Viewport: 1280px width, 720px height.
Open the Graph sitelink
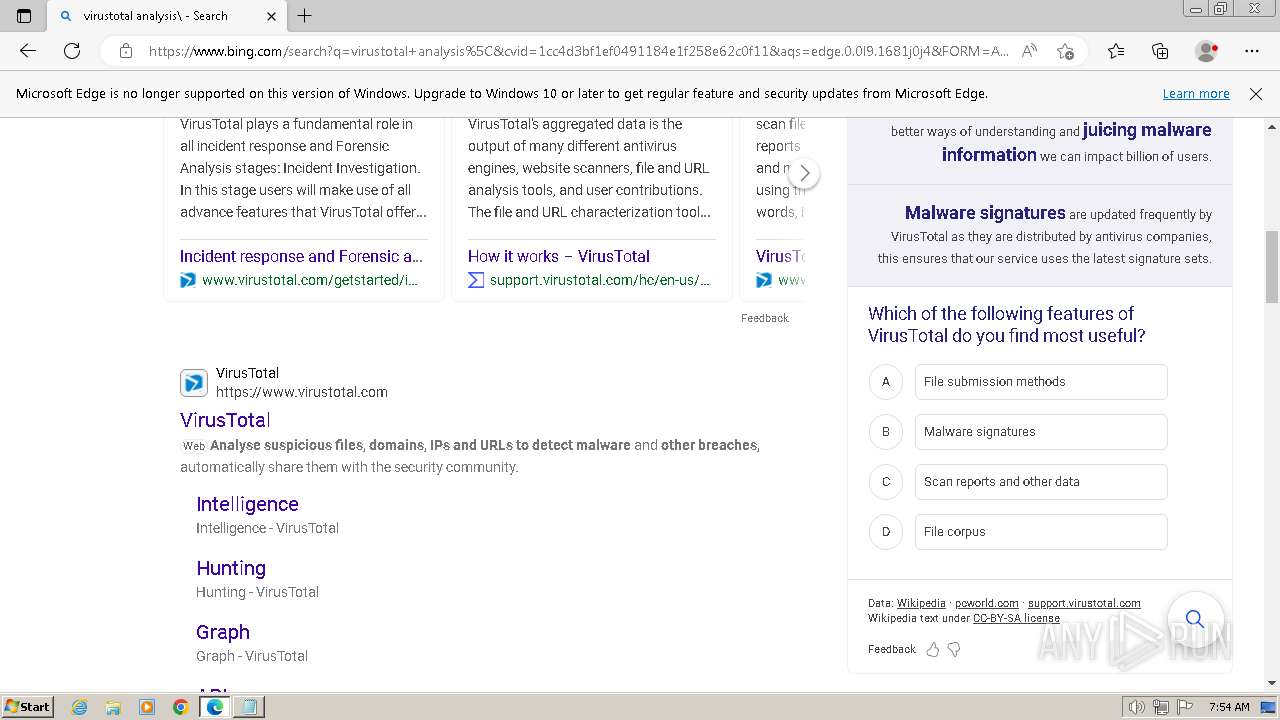[223, 632]
